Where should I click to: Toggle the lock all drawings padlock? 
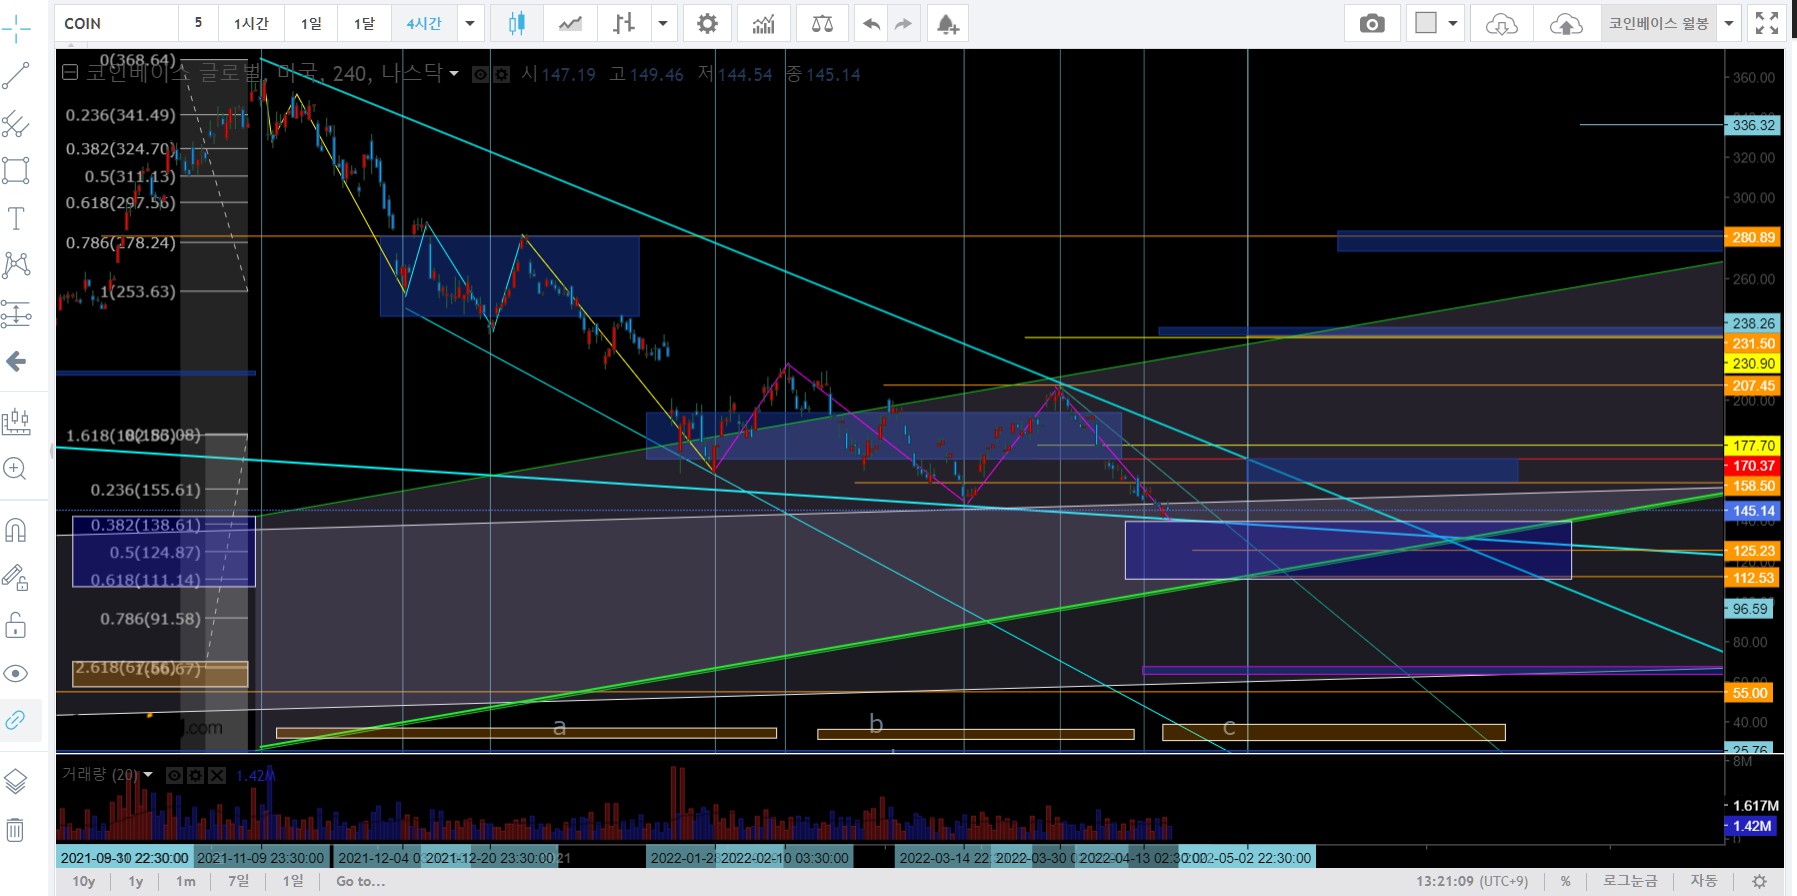(16, 626)
